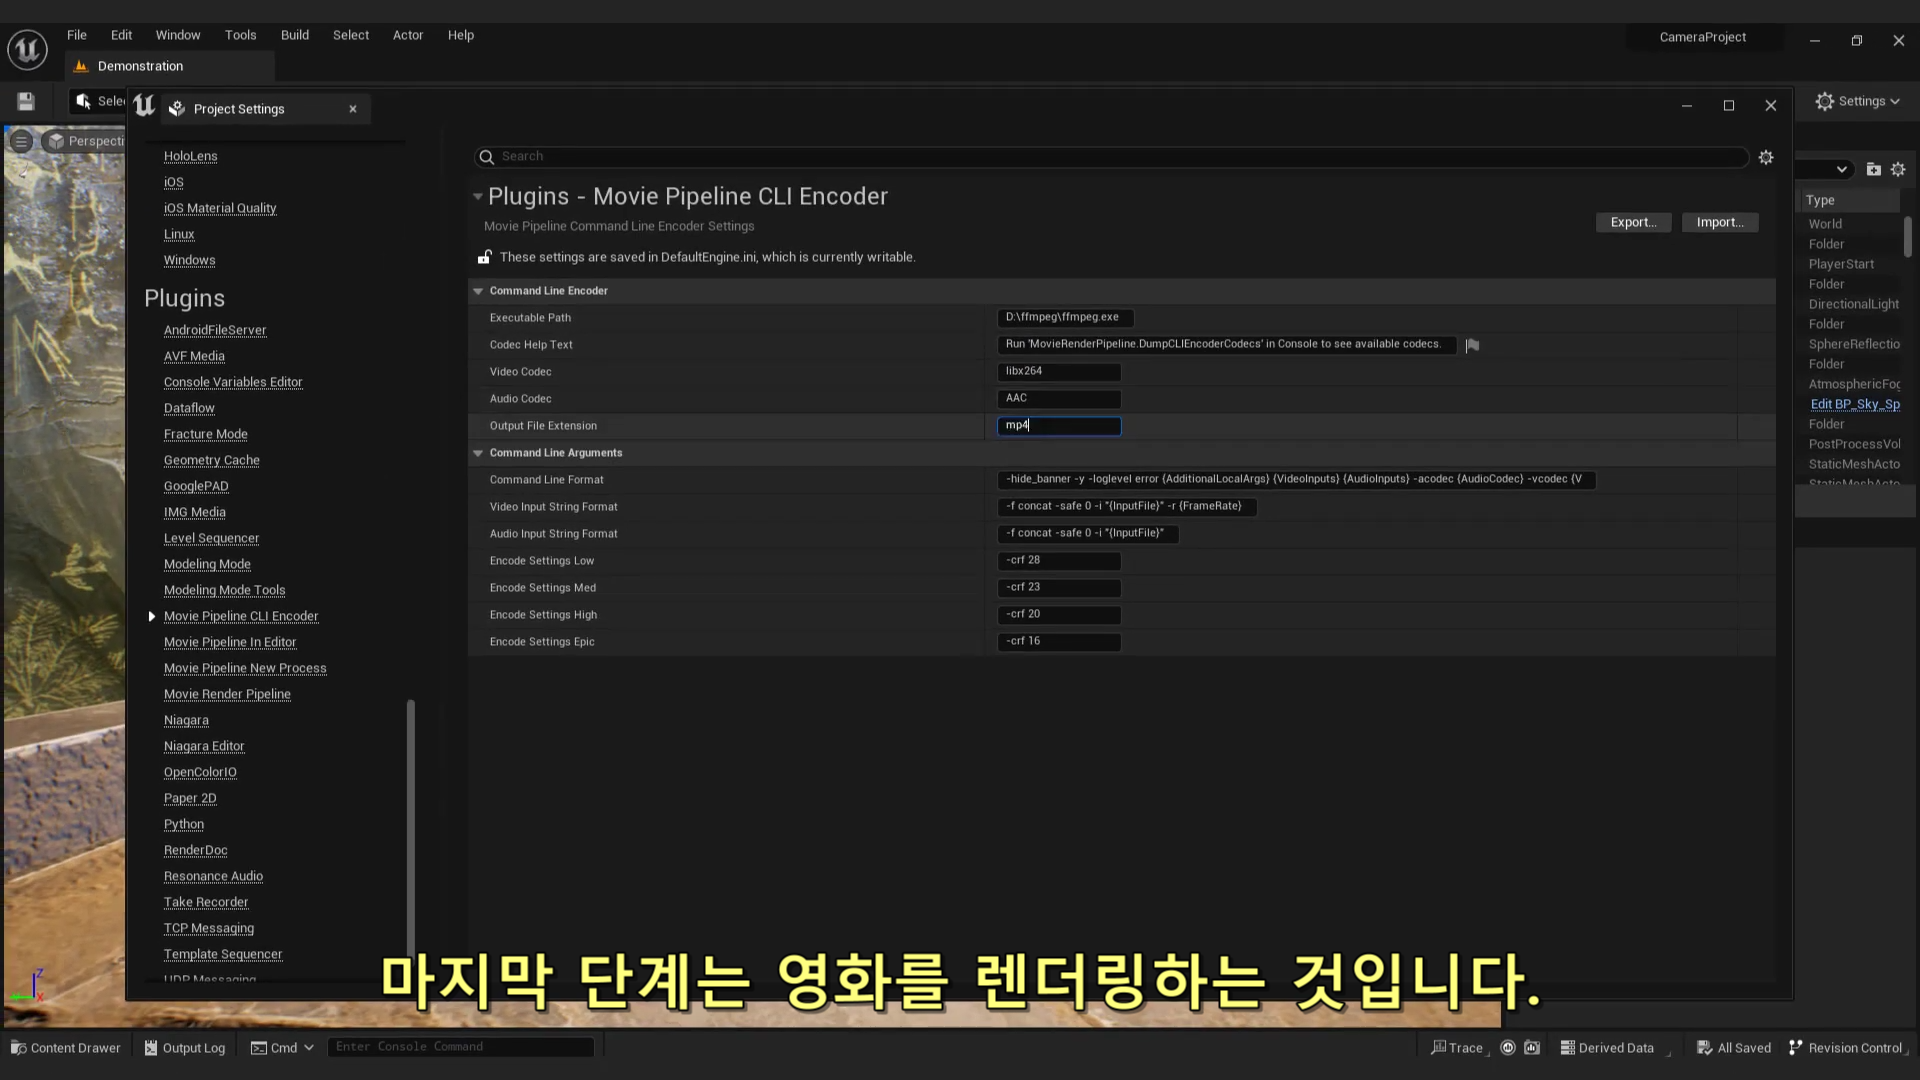The width and height of the screenshot is (1920, 1080).
Task: Click the plugin list scrollbar
Action: point(410,830)
